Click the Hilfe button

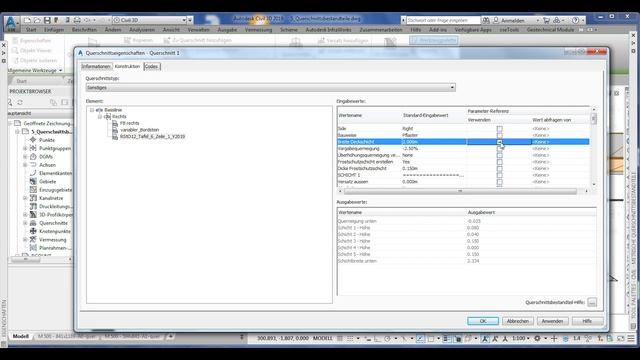coord(587,321)
